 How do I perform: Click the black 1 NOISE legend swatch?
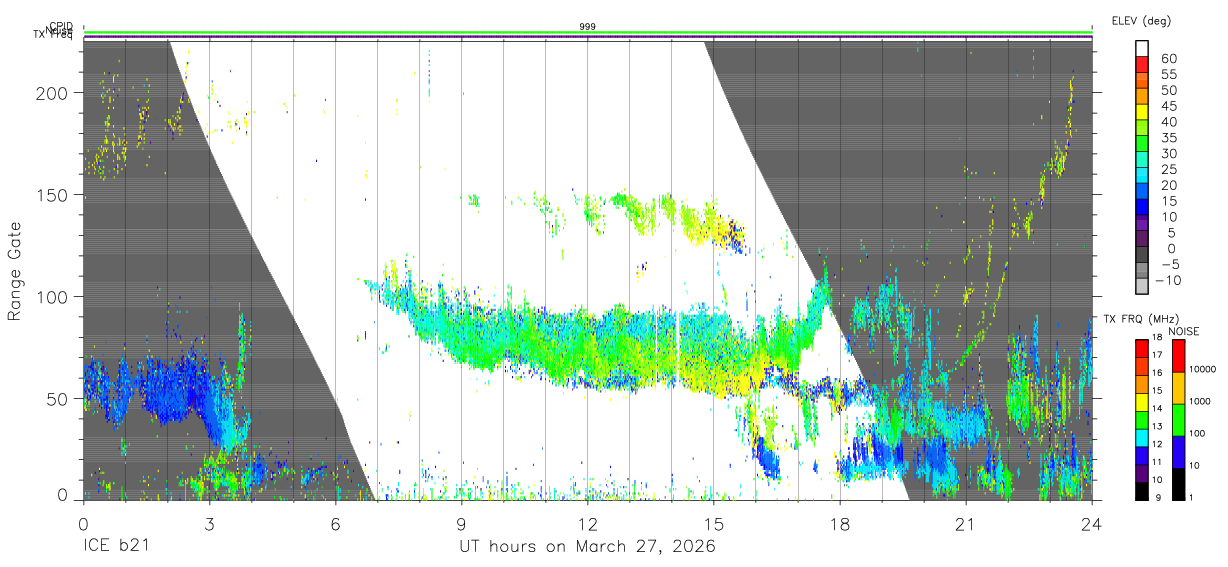point(1177,484)
